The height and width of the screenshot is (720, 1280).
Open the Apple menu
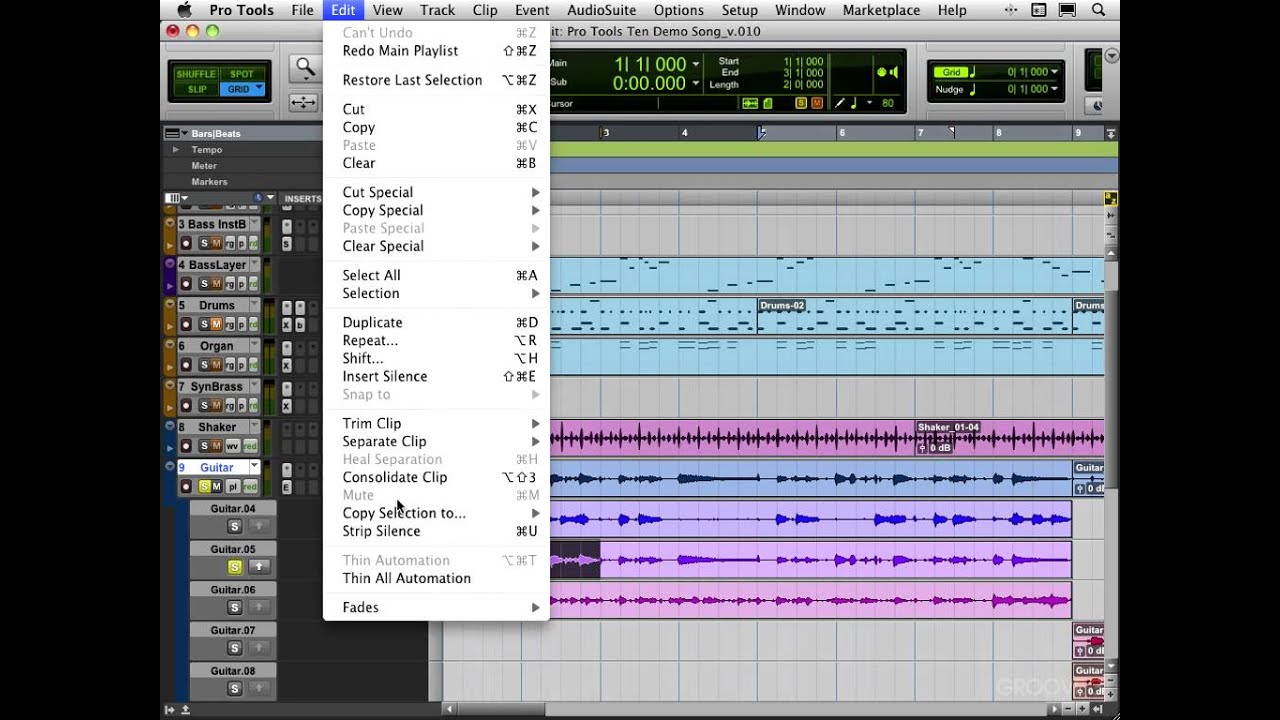184,10
